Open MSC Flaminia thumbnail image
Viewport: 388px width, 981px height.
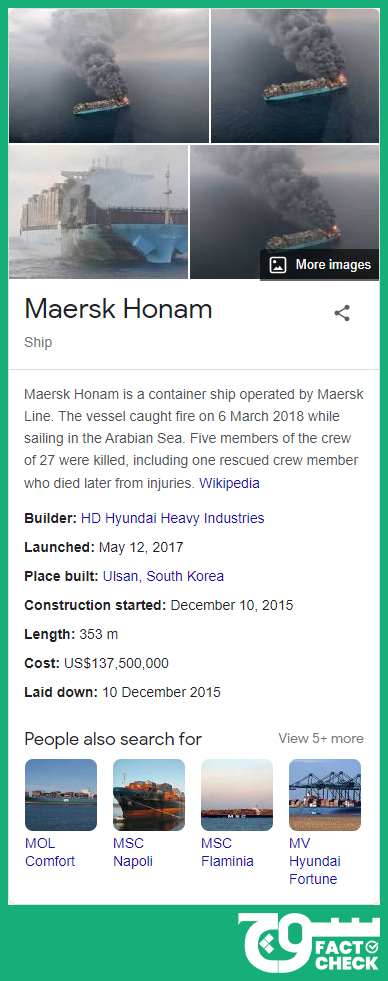tap(237, 795)
